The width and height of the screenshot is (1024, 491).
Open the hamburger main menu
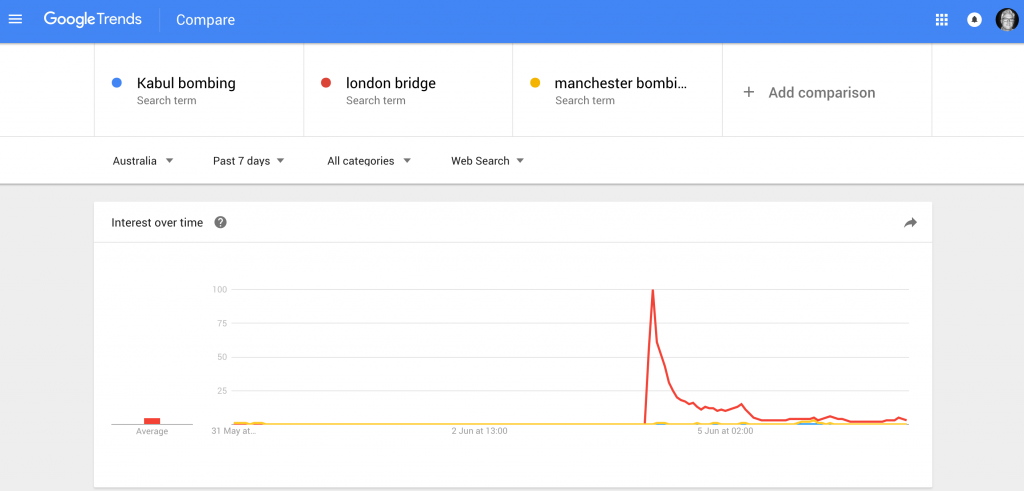point(15,19)
